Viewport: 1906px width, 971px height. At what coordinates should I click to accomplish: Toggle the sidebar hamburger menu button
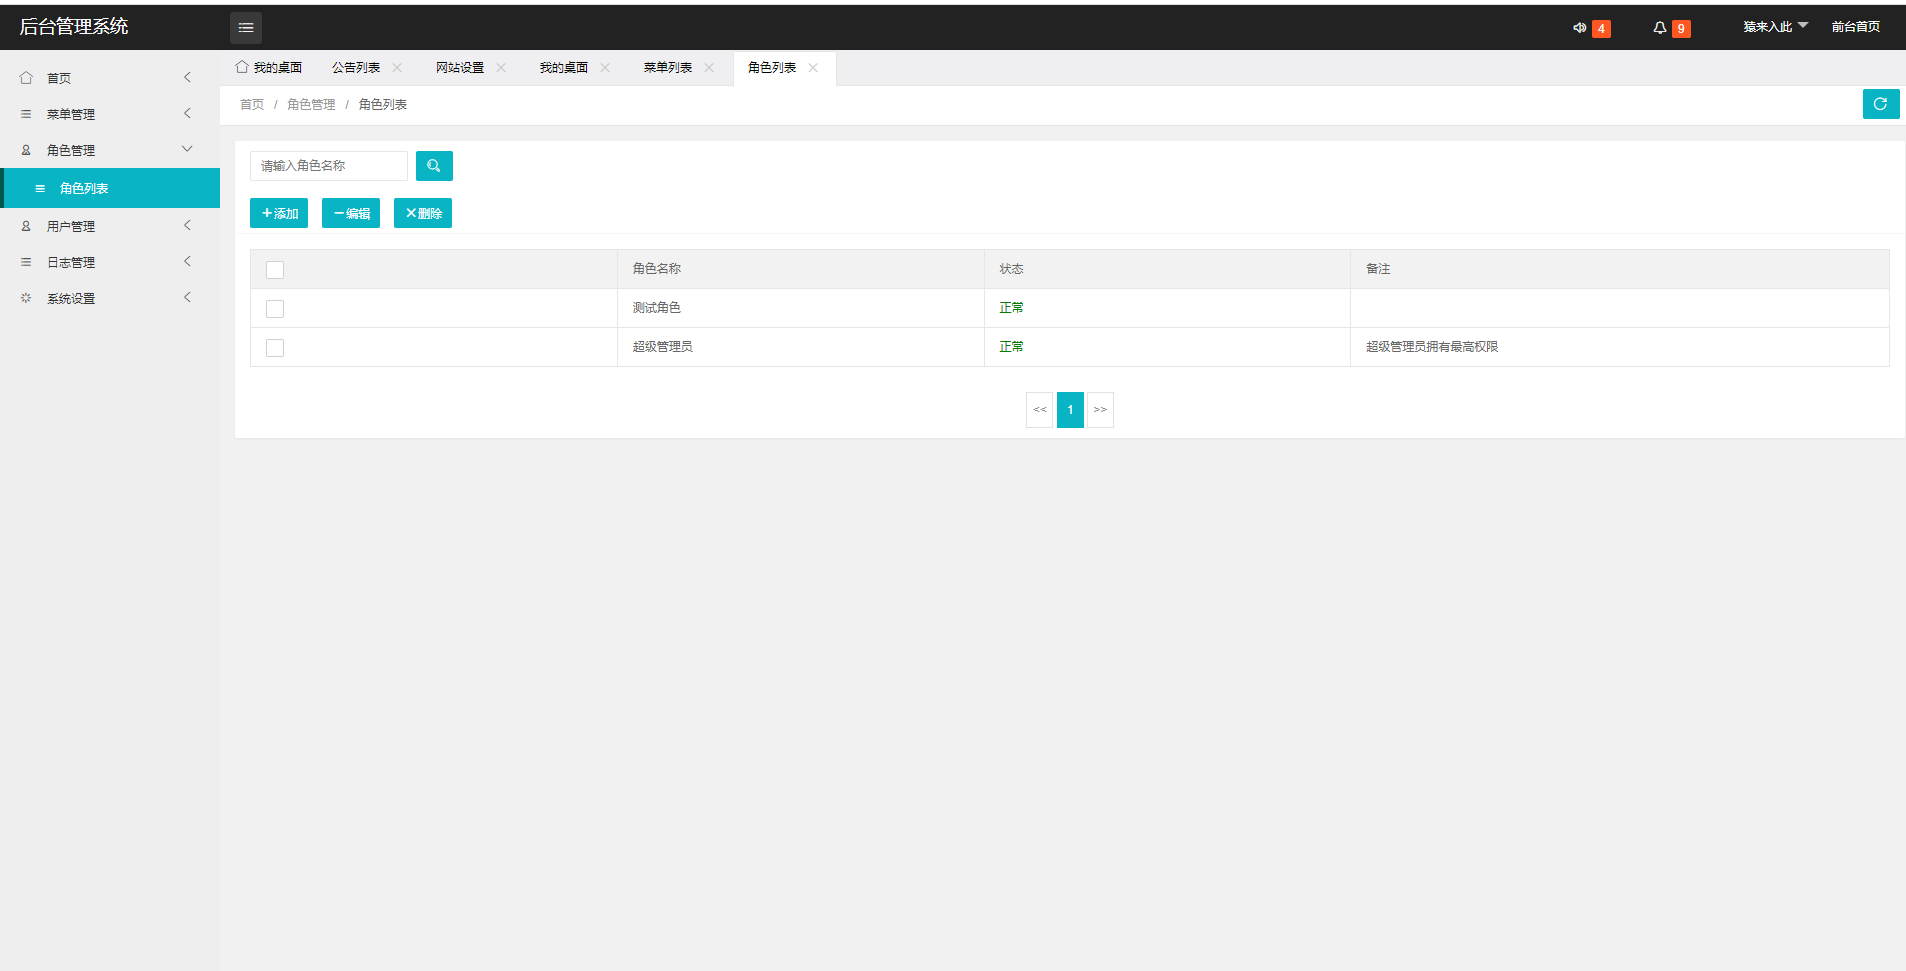point(246,28)
